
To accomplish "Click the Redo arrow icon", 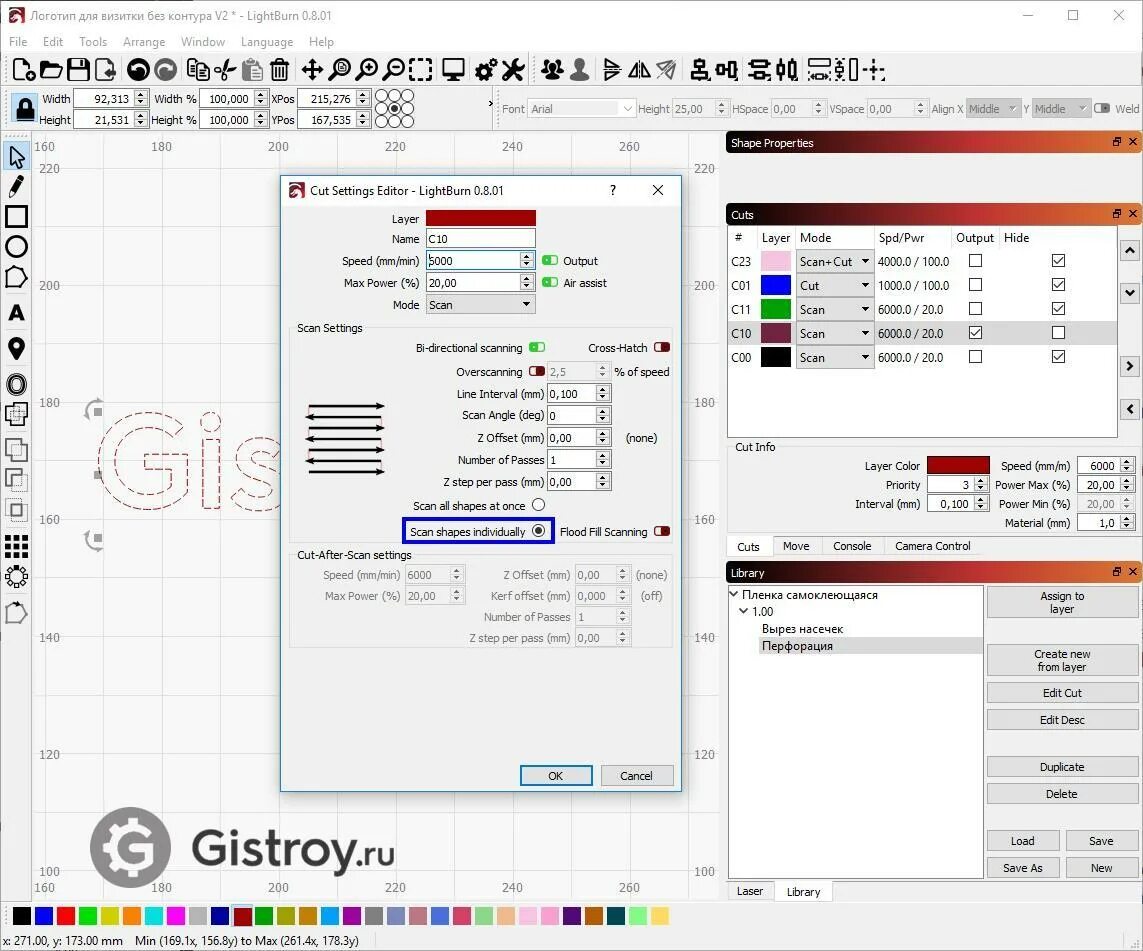I will click(x=166, y=70).
